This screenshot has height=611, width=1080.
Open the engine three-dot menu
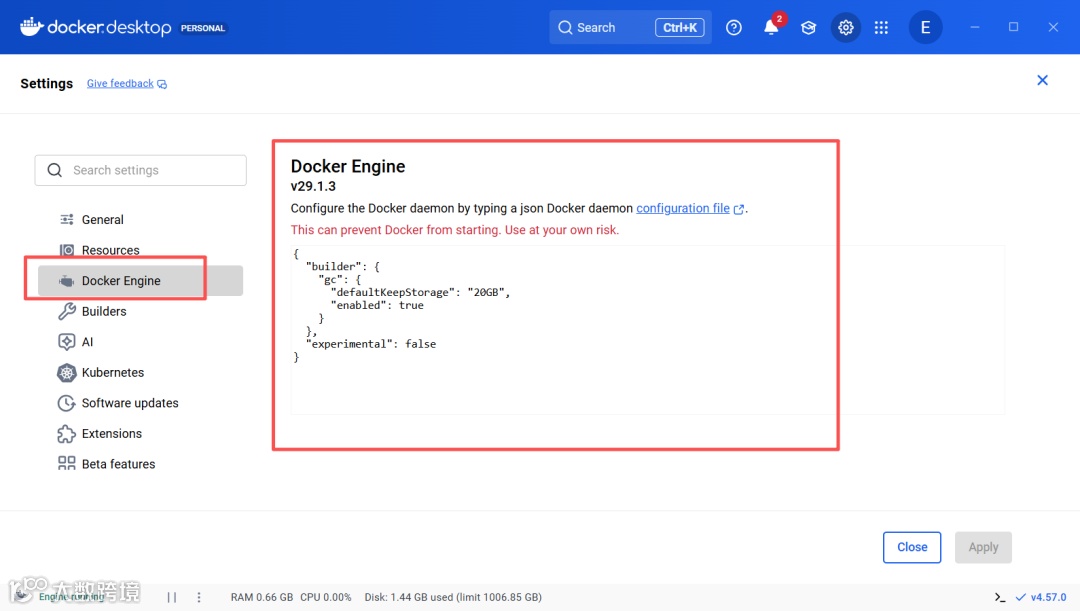(x=199, y=597)
